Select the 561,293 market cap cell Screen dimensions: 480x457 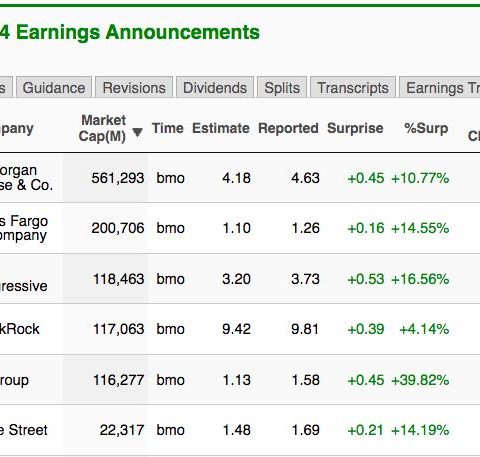click(x=118, y=178)
